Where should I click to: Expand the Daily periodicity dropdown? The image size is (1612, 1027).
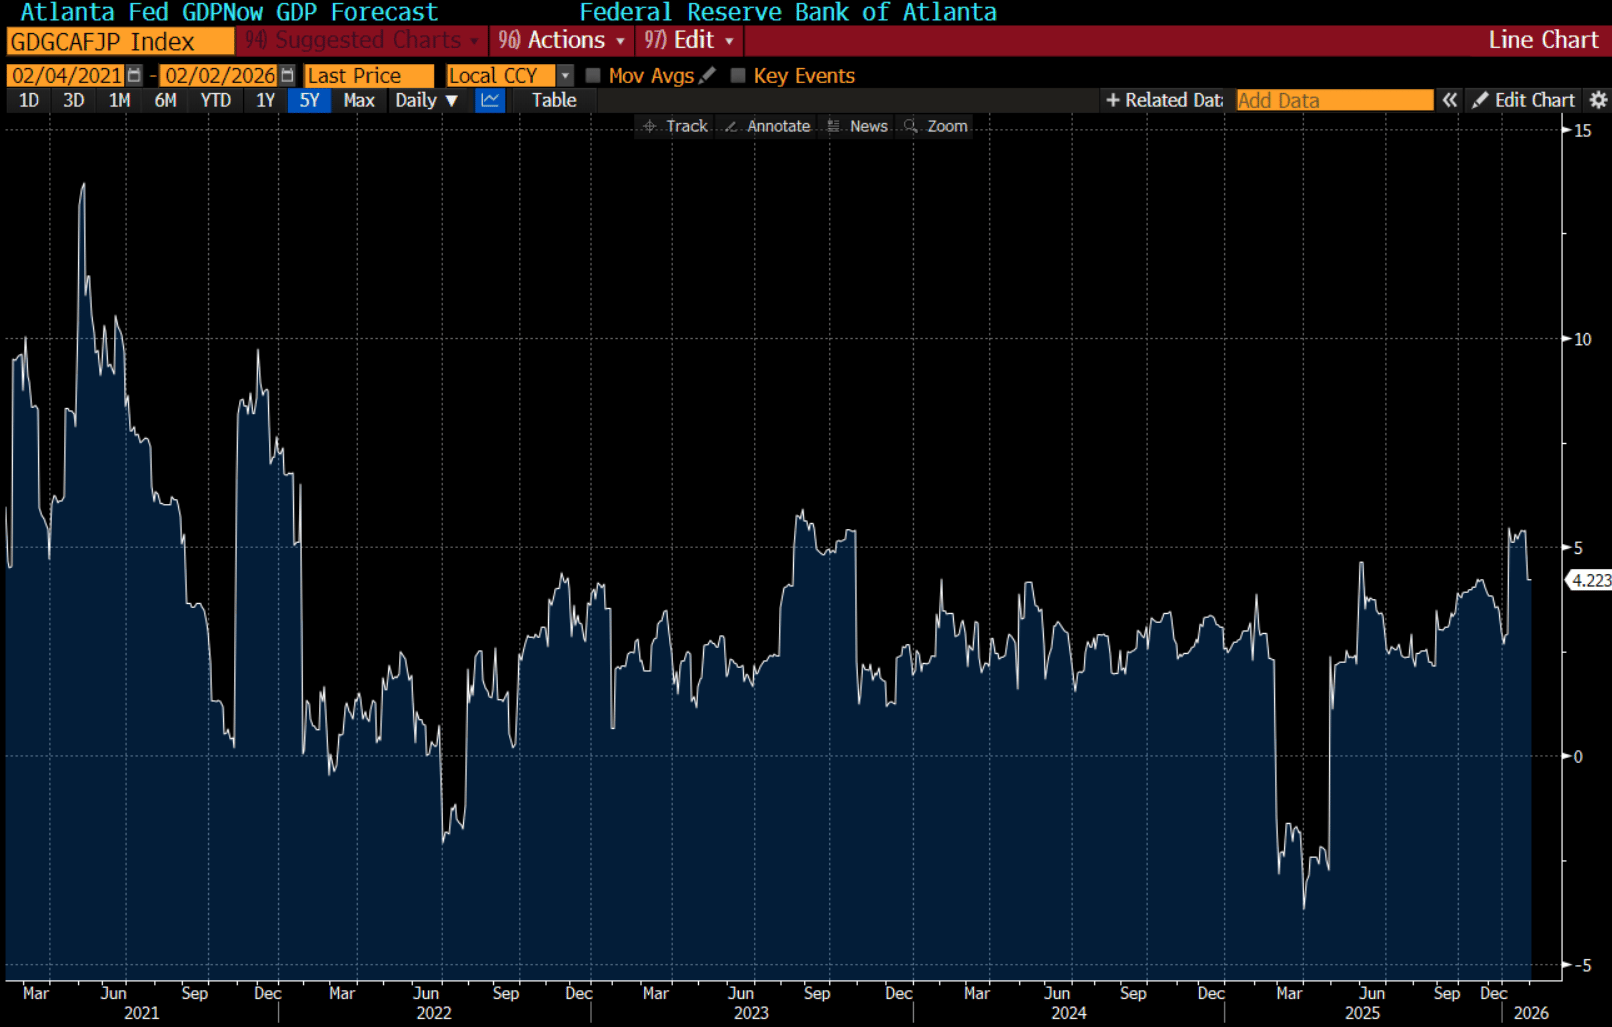[x=426, y=100]
